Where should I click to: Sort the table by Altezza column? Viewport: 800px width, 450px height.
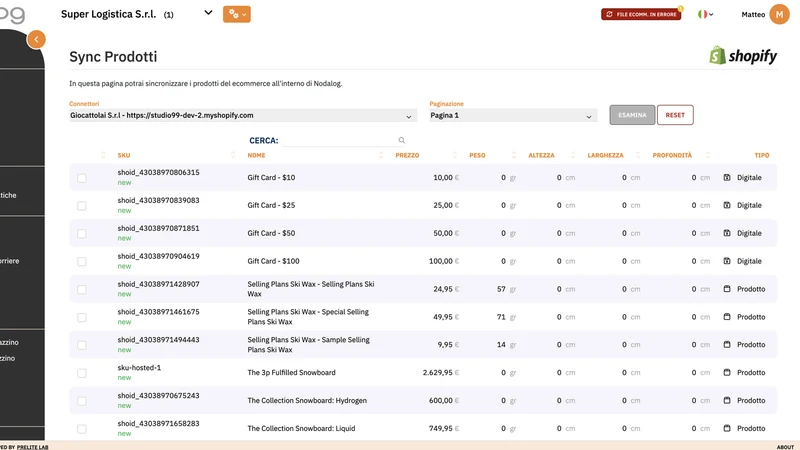pyautogui.click(x=541, y=155)
